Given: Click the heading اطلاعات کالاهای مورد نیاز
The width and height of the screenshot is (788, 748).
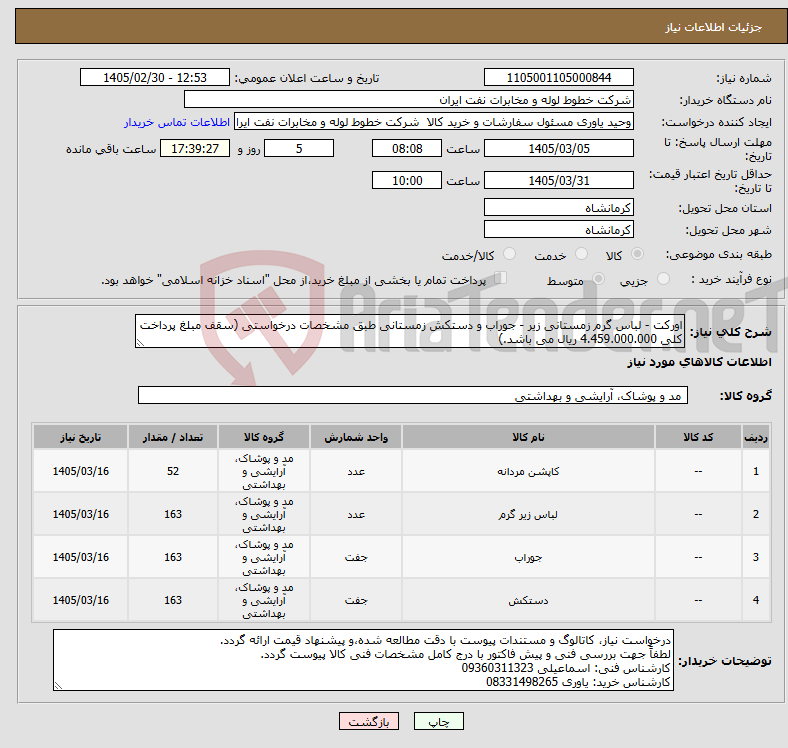Looking at the screenshot, I should pos(699,362).
